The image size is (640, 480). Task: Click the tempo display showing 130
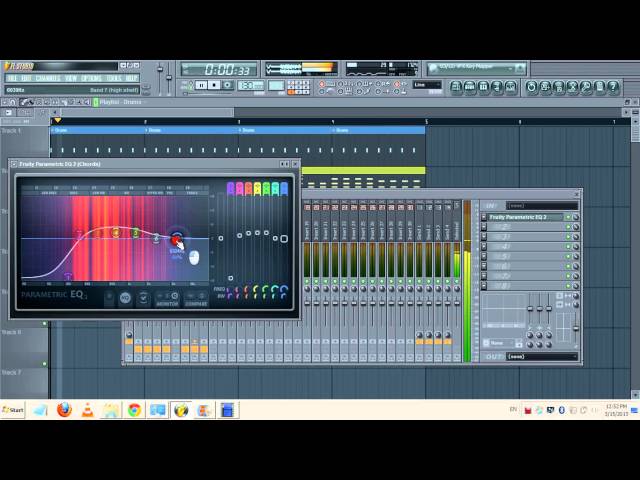tap(251, 85)
